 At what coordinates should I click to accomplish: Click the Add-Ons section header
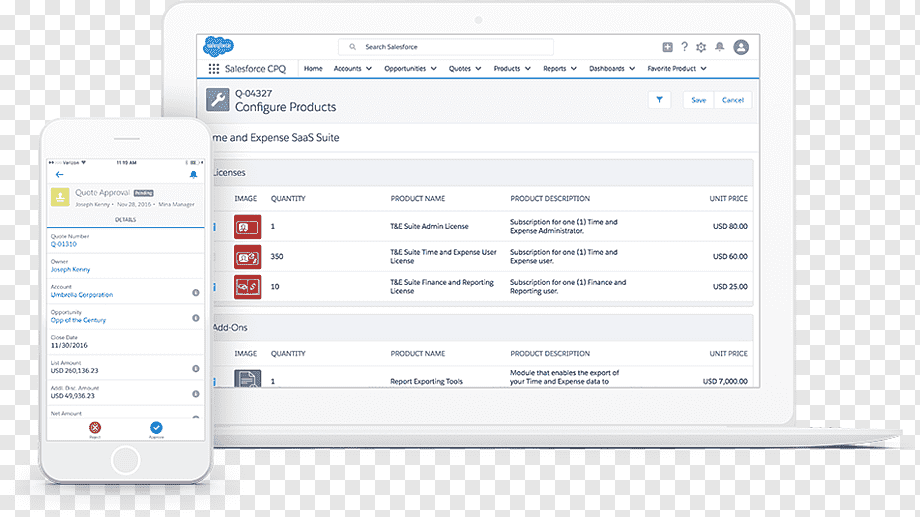[482, 327]
